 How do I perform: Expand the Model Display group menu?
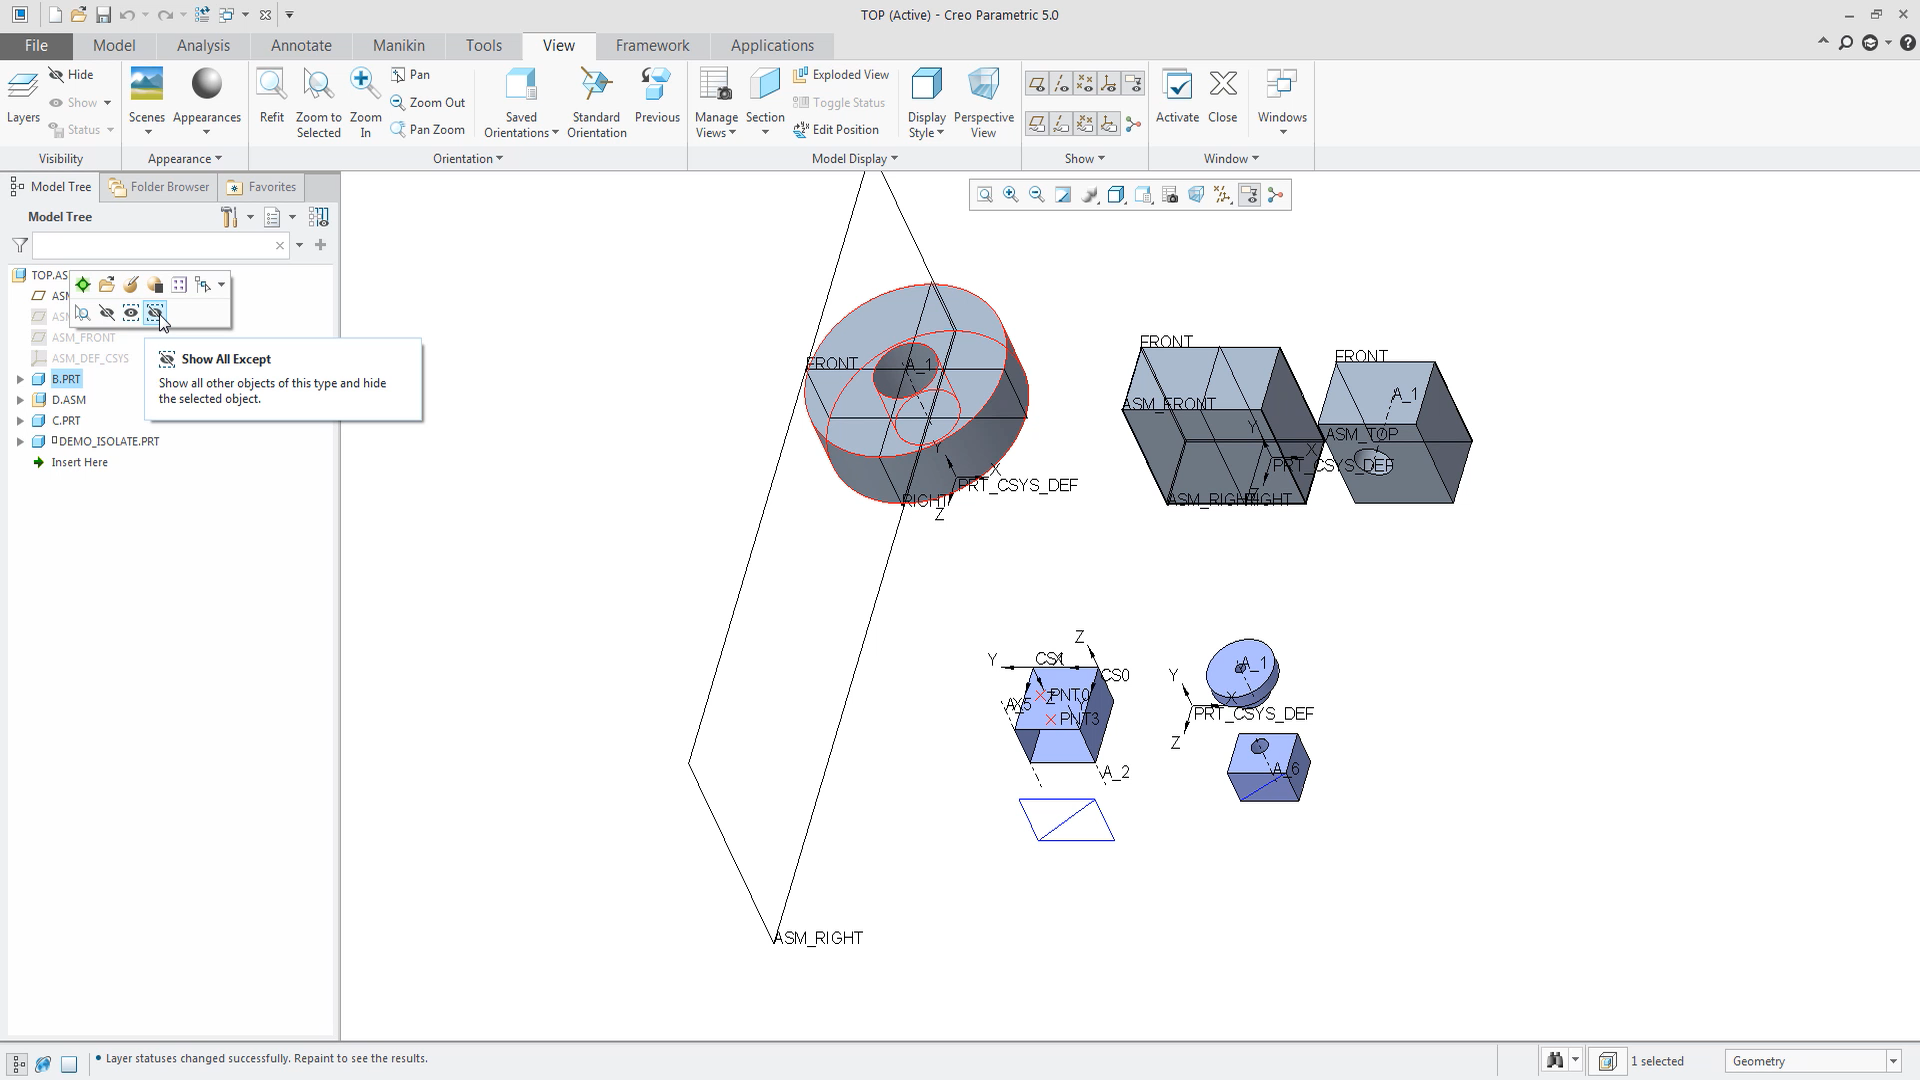(x=855, y=159)
